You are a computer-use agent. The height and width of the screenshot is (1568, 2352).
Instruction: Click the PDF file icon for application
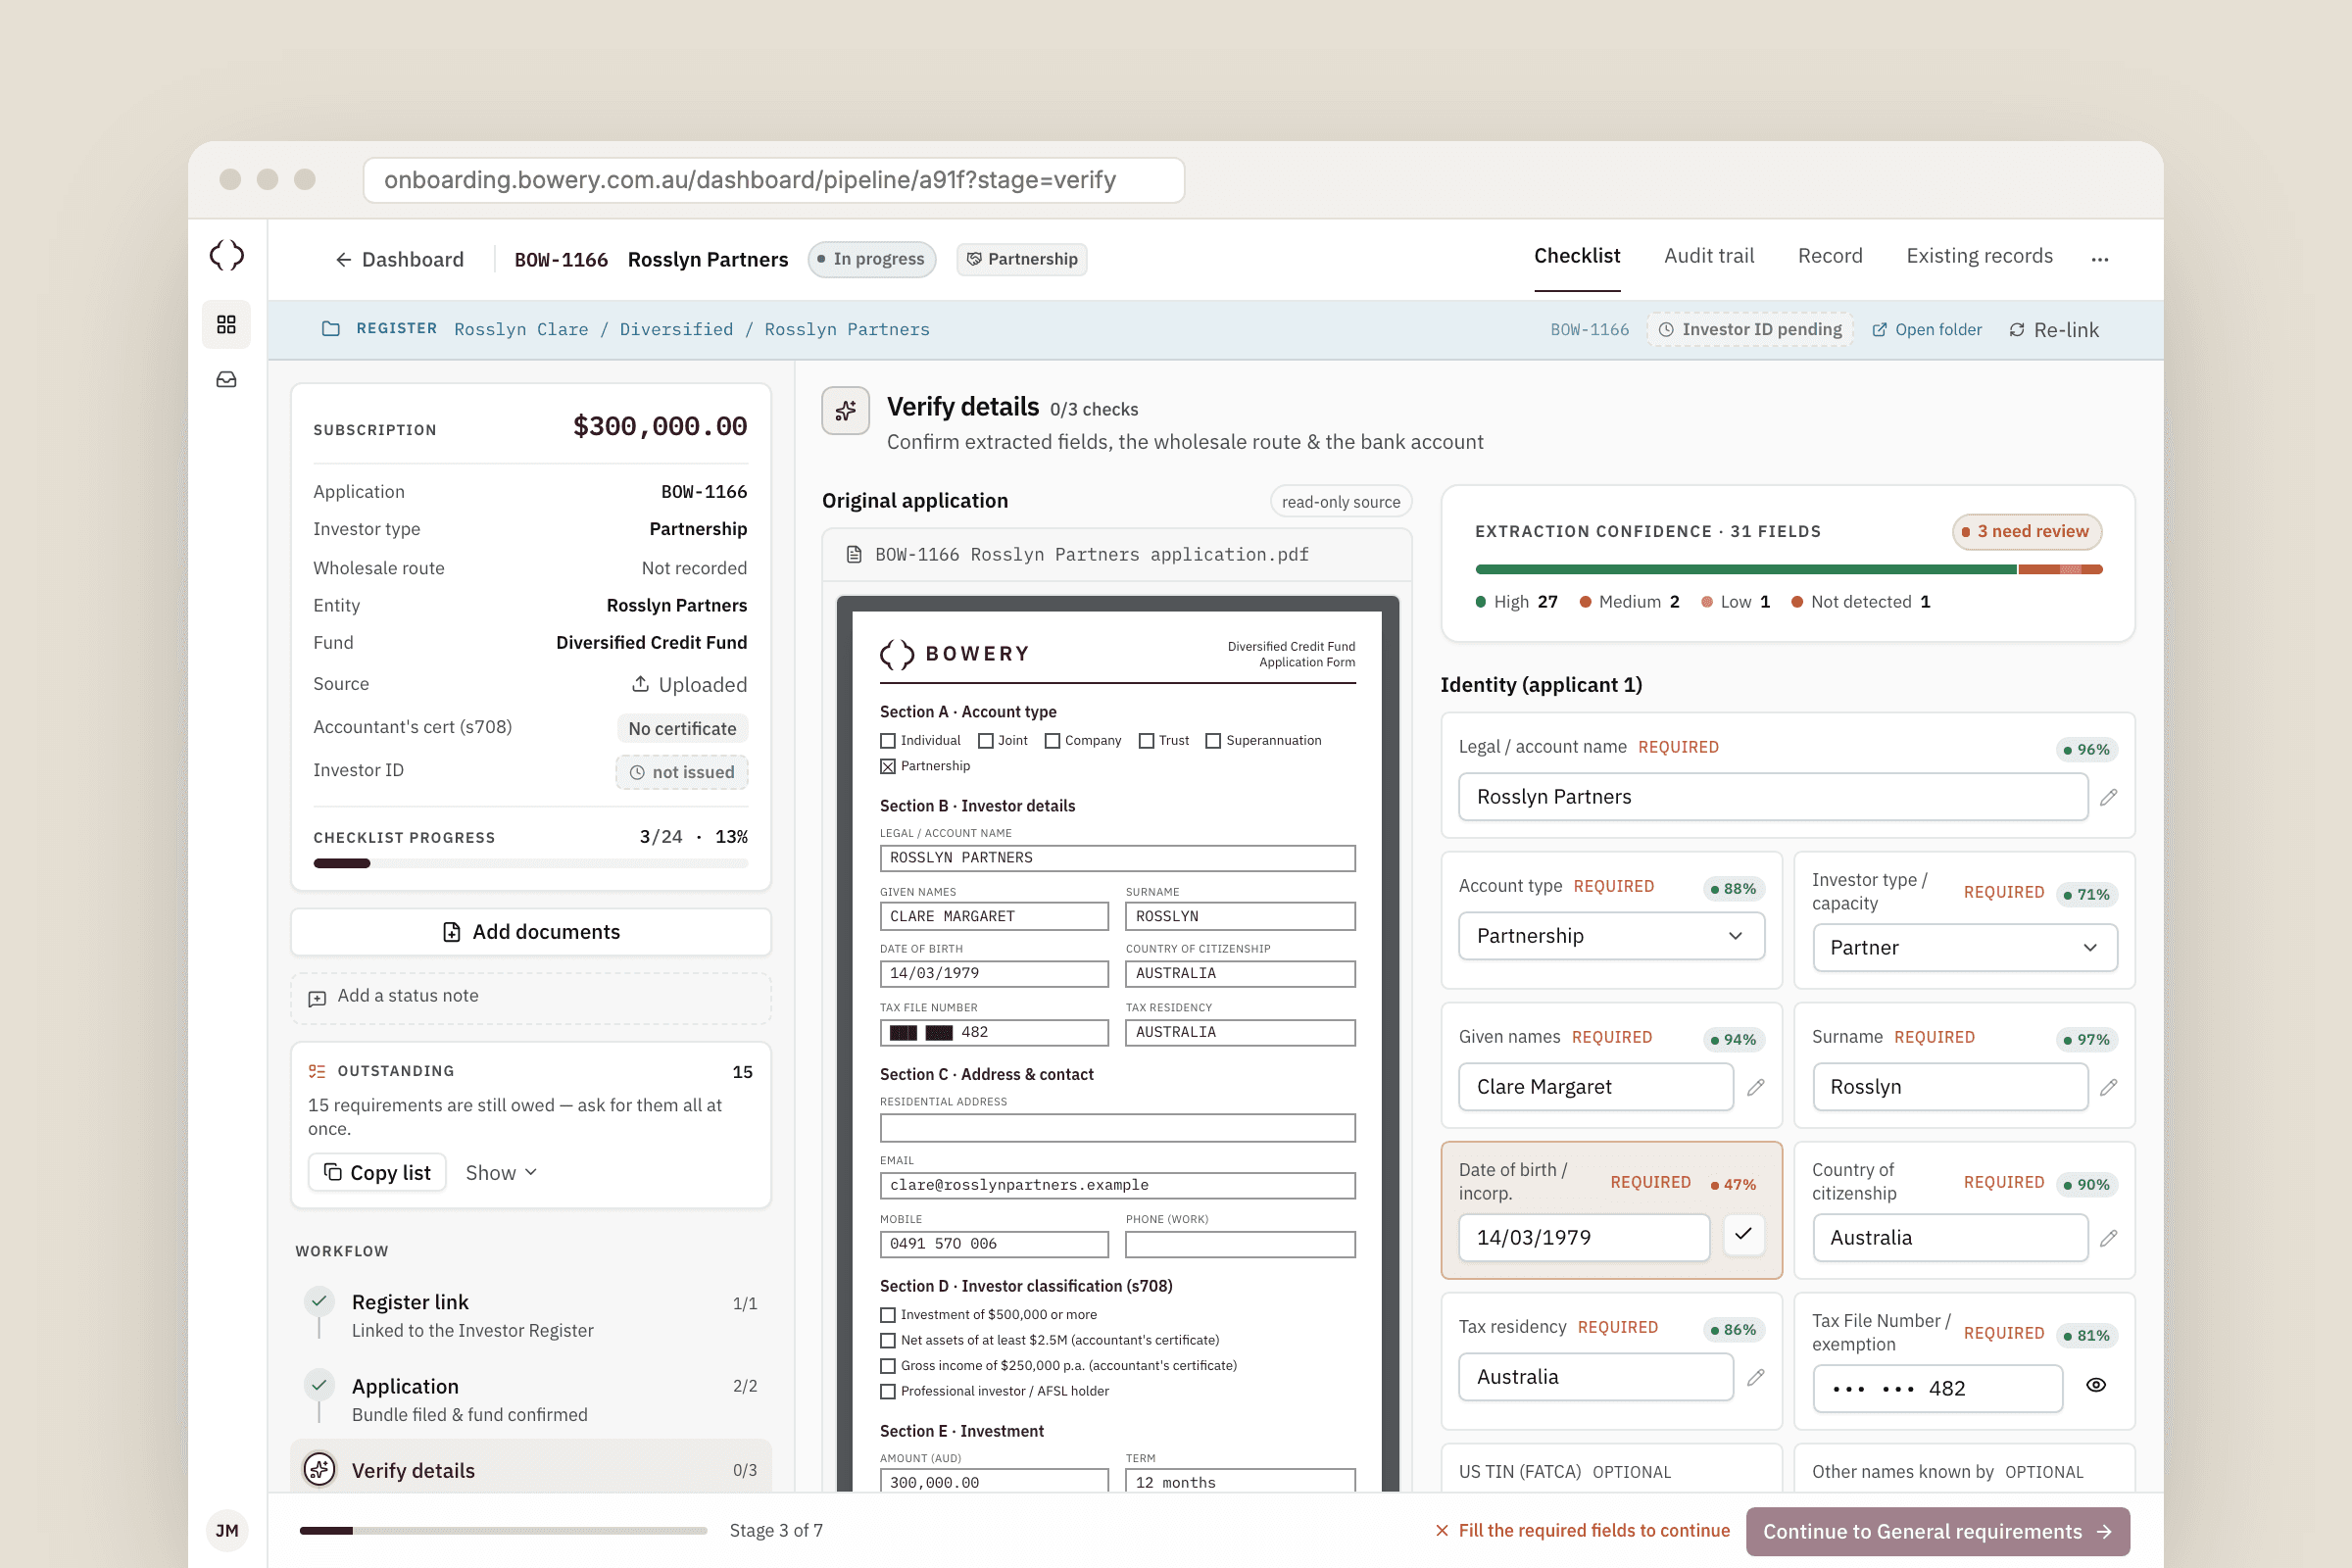coord(854,554)
